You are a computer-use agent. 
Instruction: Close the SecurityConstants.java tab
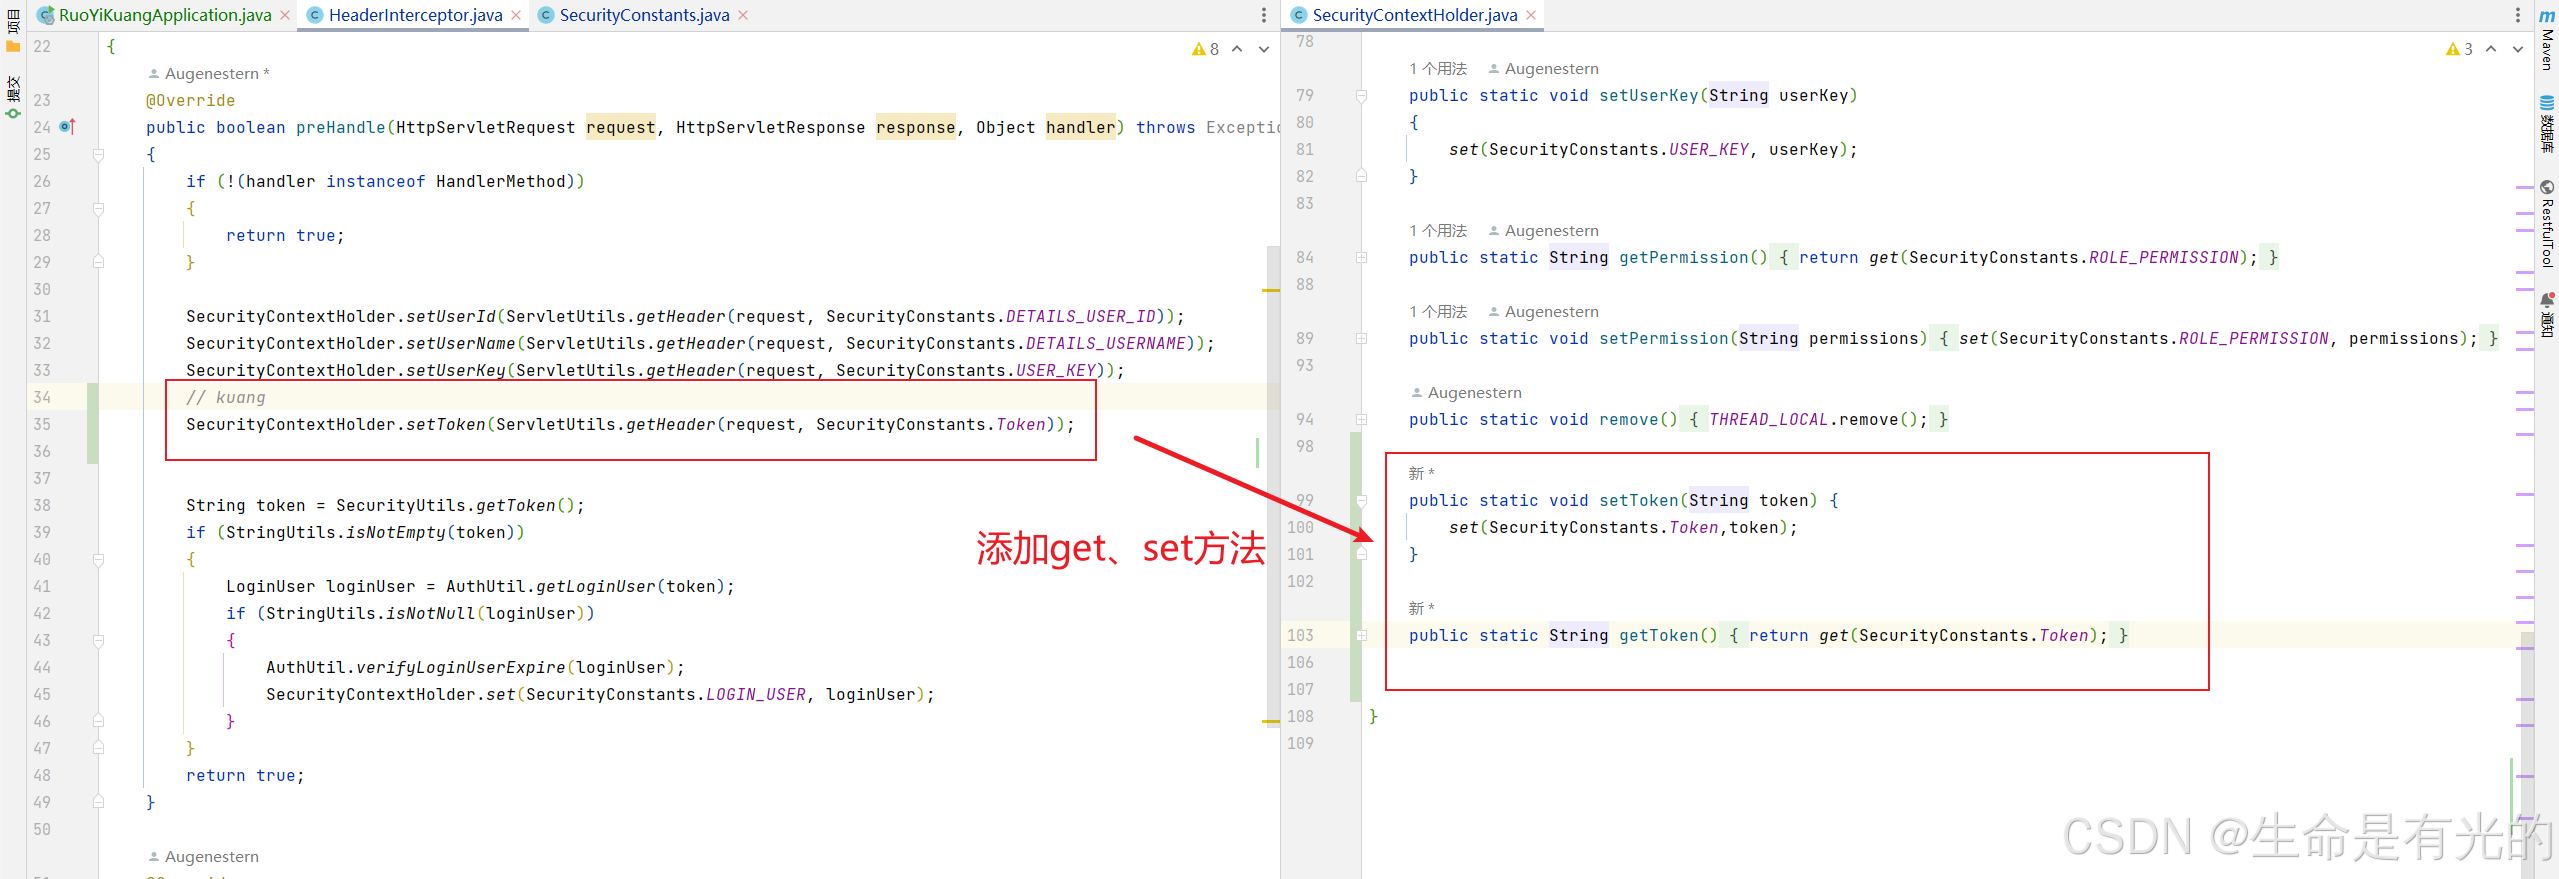coord(743,15)
